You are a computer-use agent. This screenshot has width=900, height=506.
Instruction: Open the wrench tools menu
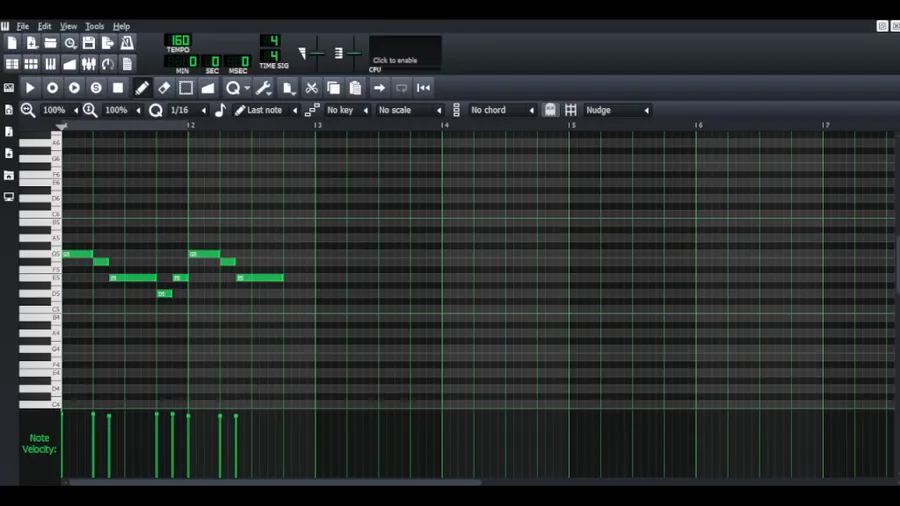click(x=263, y=88)
